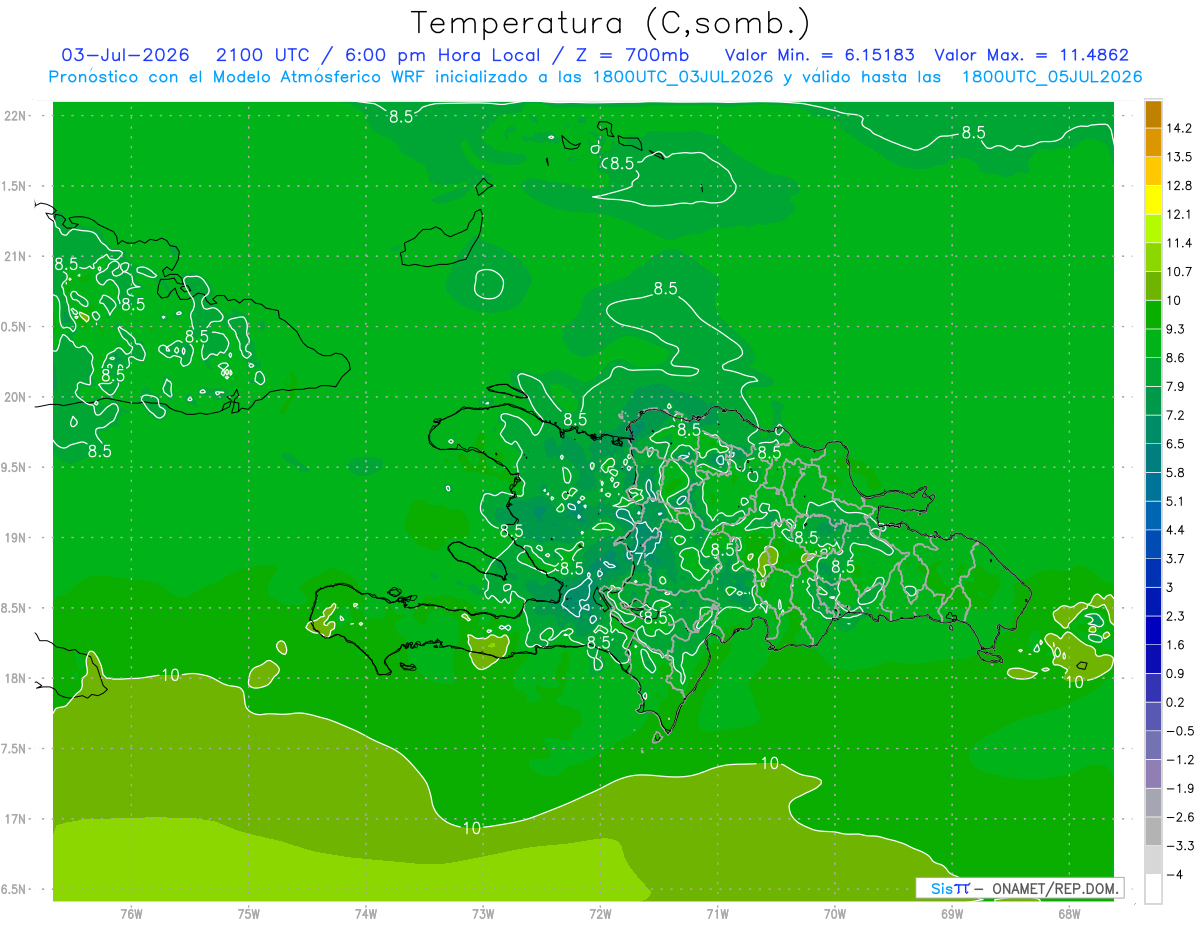
Task: Click the 74W longitude axis label
Action: coord(366,913)
